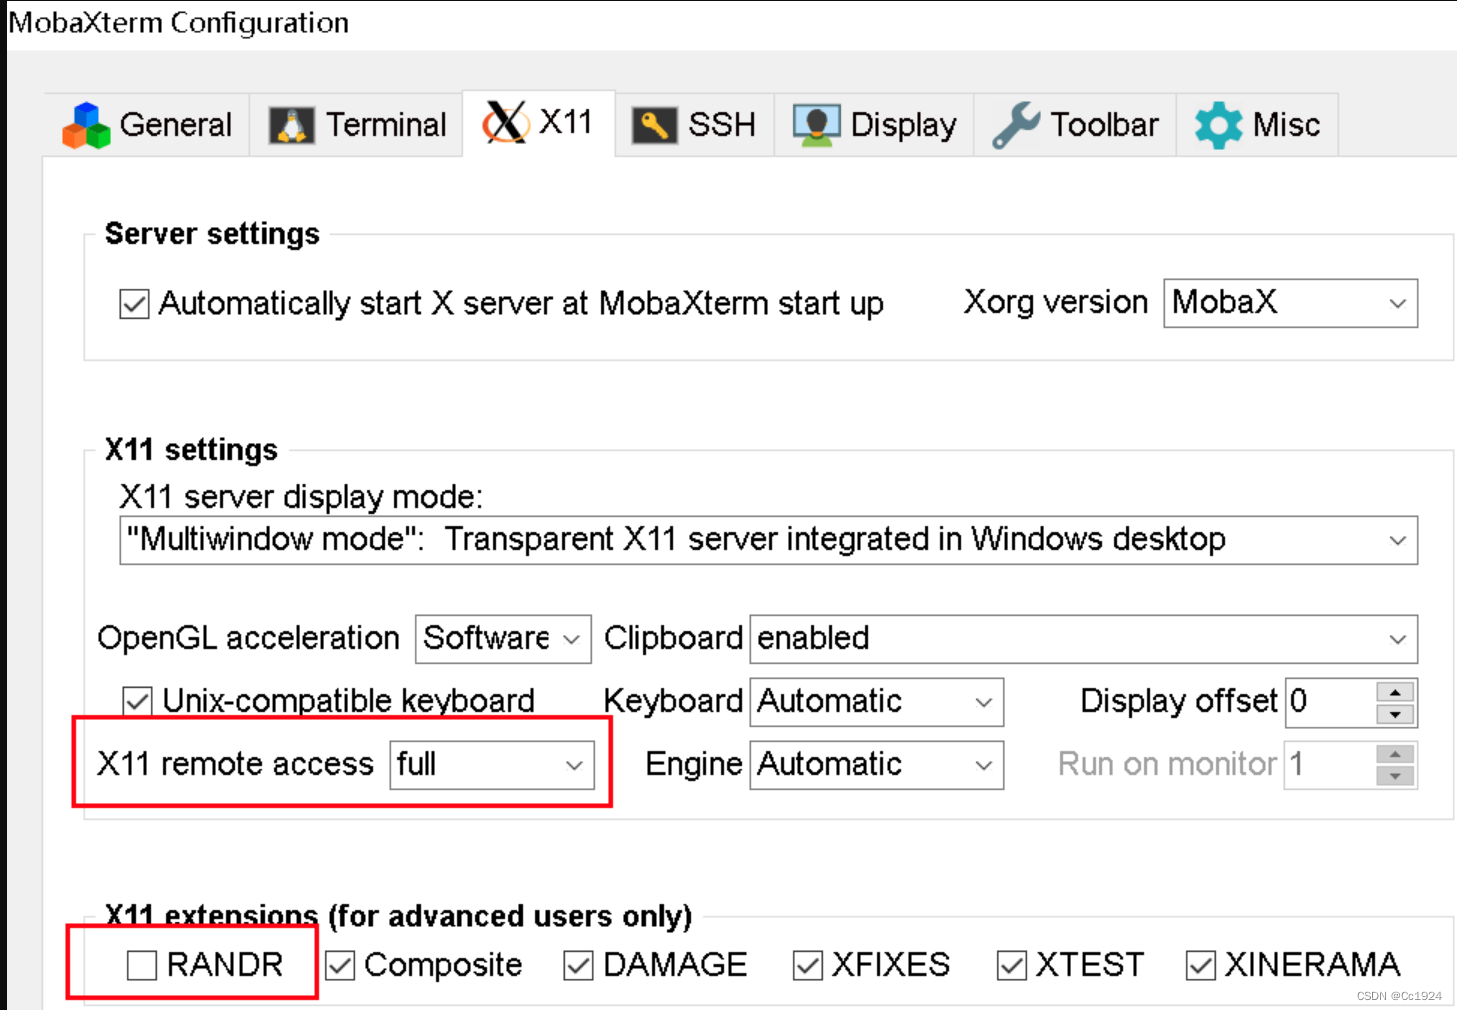The width and height of the screenshot is (1457, 1010).
Task: Click the wrench Toolbar tab icon
Action: coord(1016,125)
